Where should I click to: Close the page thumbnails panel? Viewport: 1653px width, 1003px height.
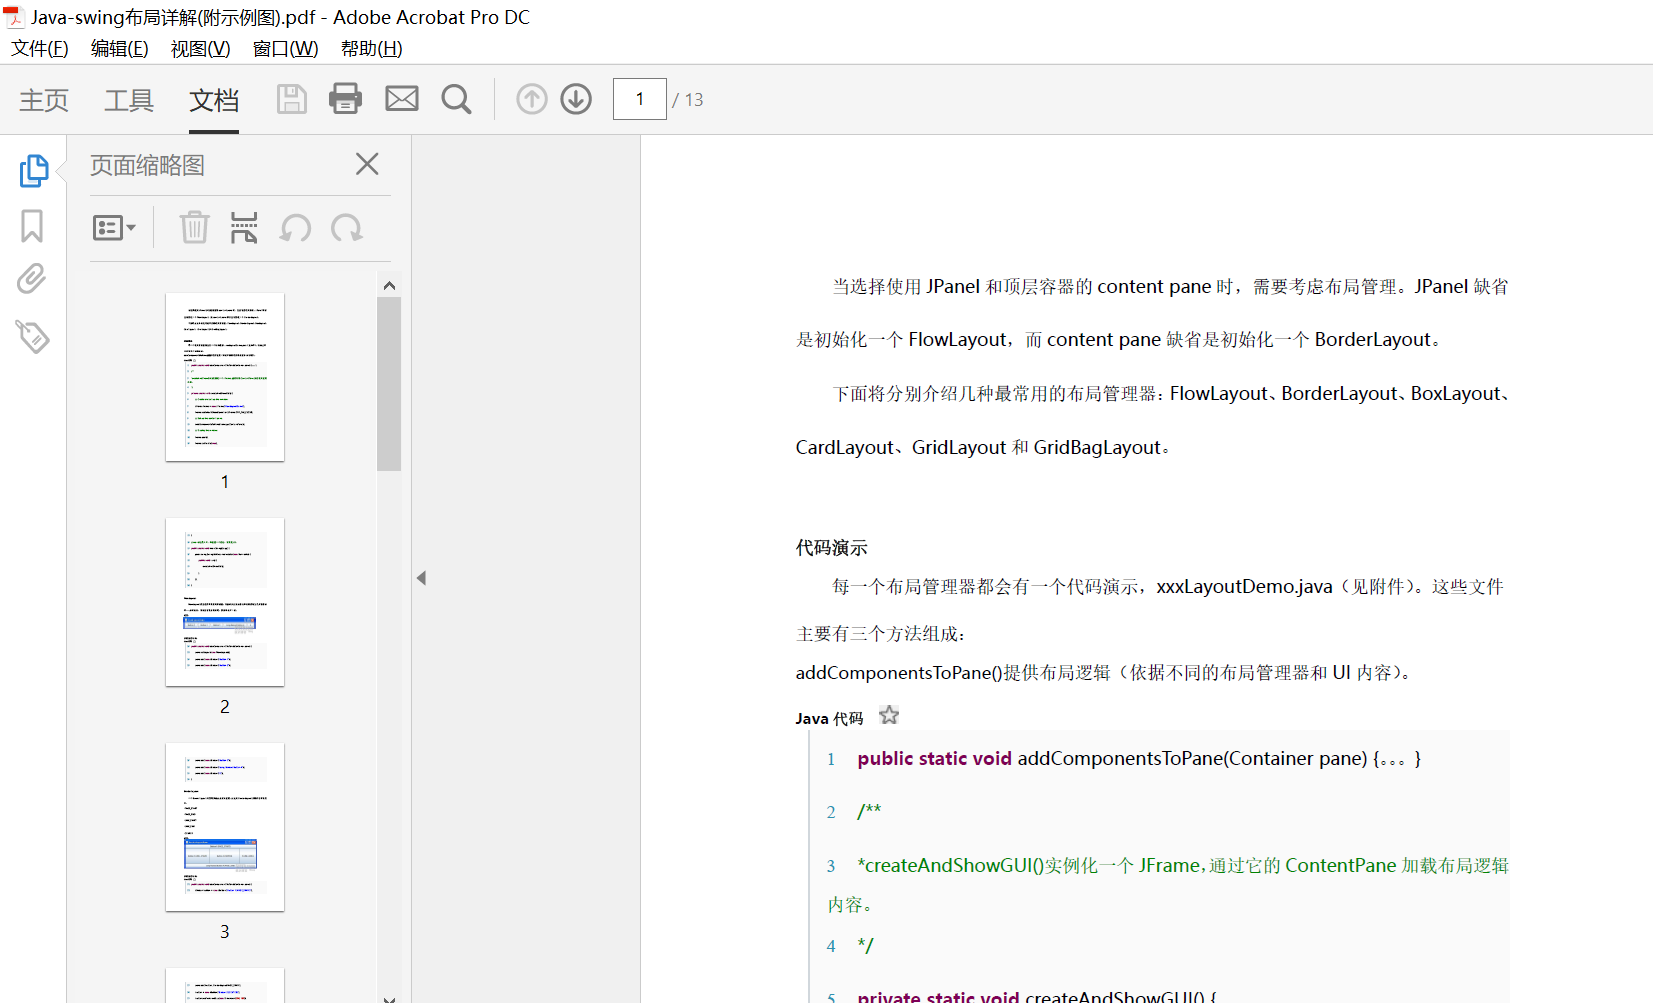367,164
